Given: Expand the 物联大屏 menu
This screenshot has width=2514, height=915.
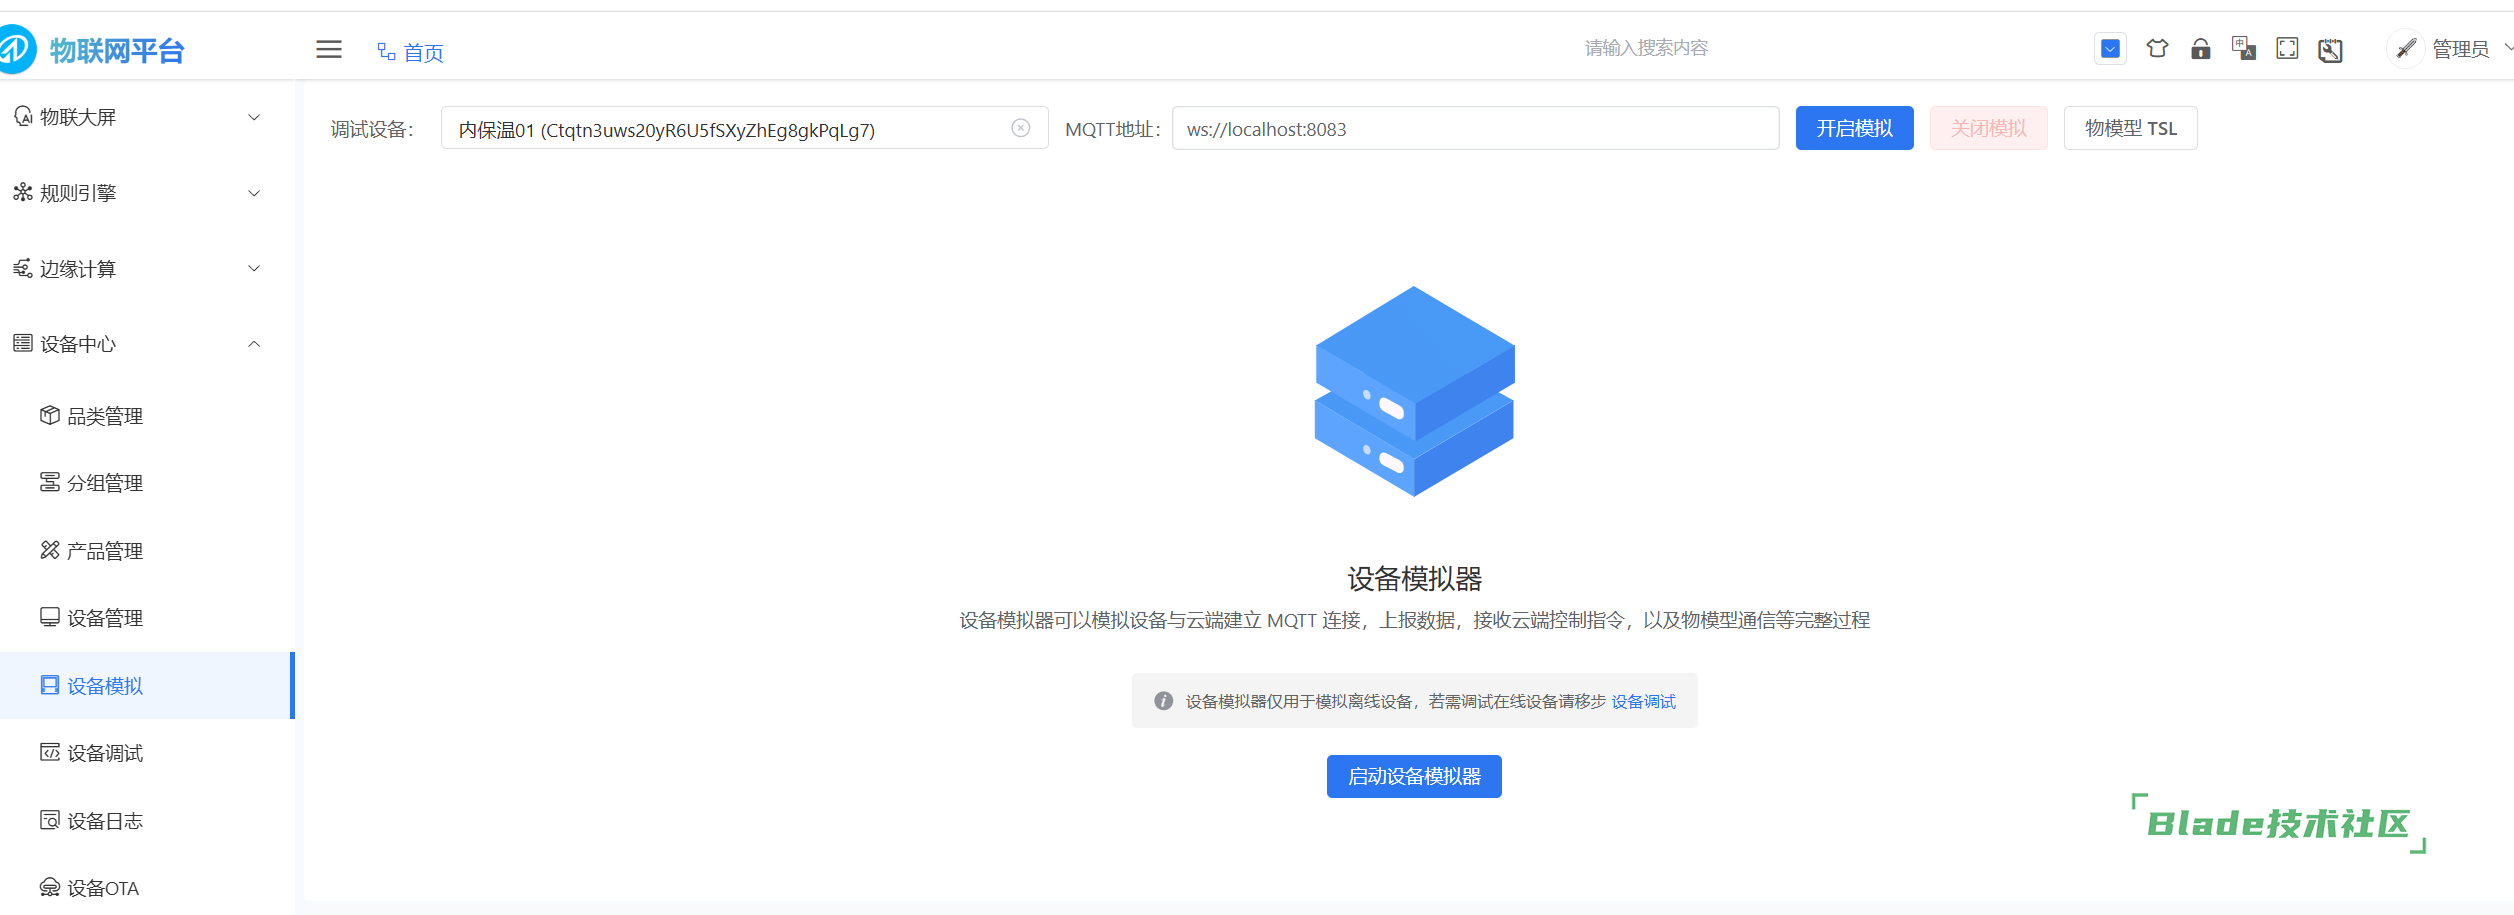Looking at the screenshot, I should (x=137, y=117).
